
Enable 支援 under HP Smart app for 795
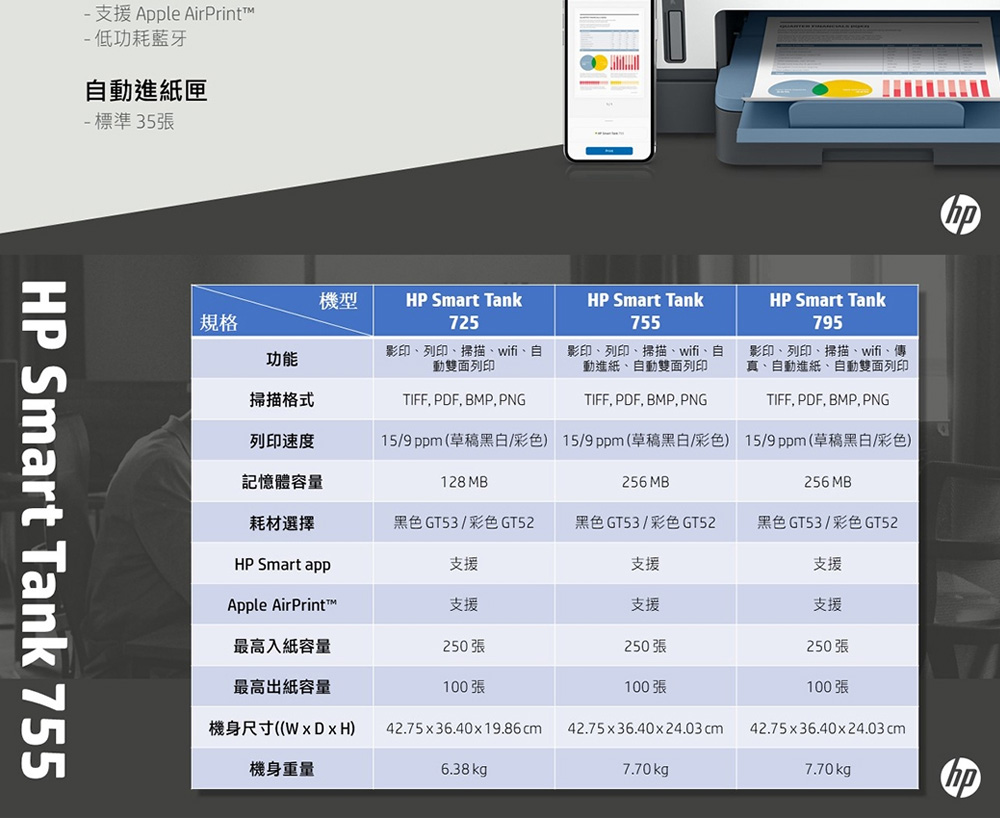coord(828,563)
